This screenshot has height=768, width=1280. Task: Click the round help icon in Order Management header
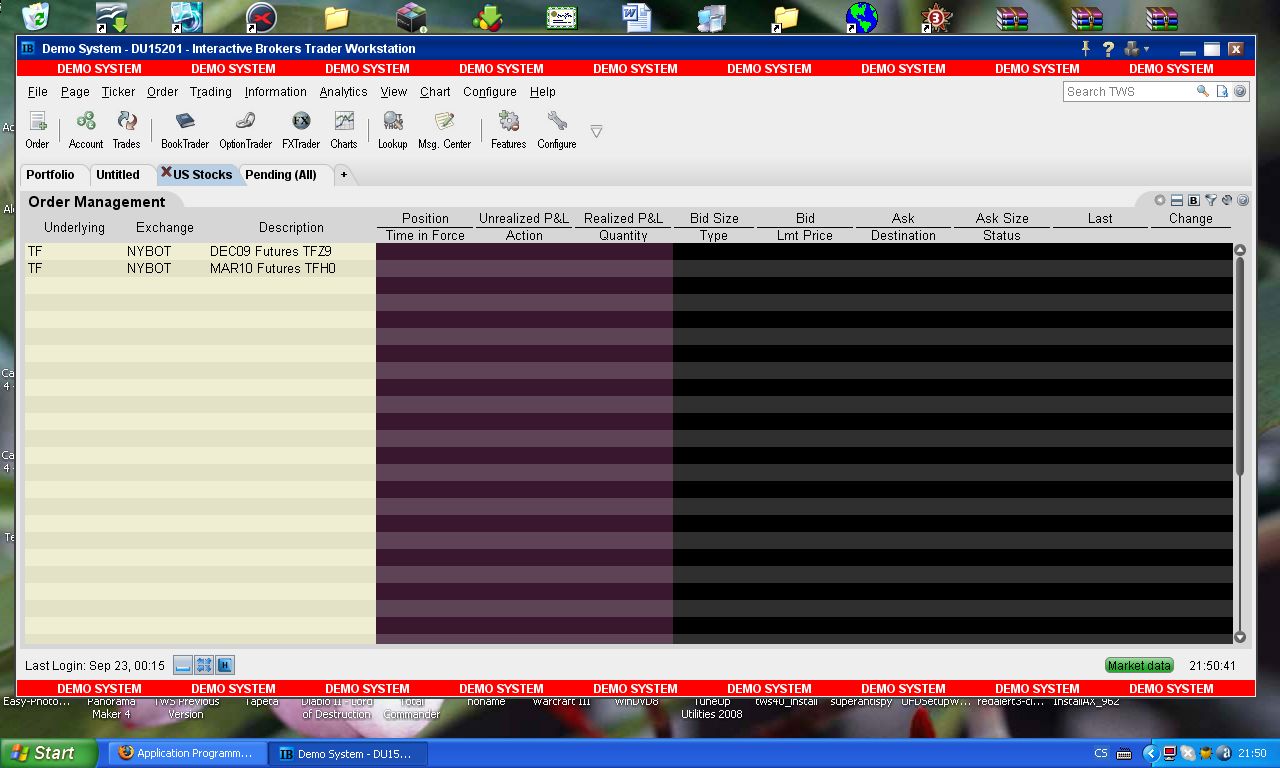click(x=1243, y=200)
